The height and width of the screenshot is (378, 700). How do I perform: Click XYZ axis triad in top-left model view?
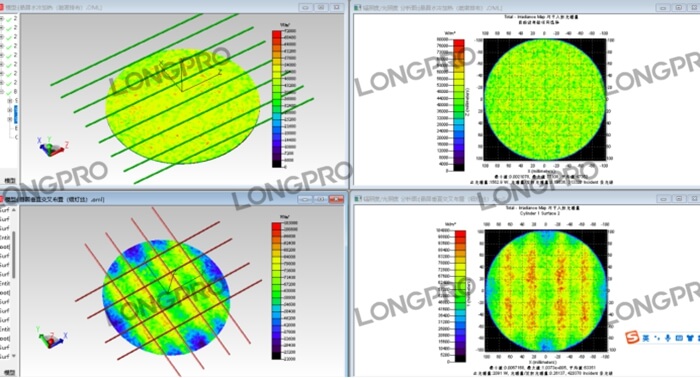pyautogui.click(x=52, y=147)
